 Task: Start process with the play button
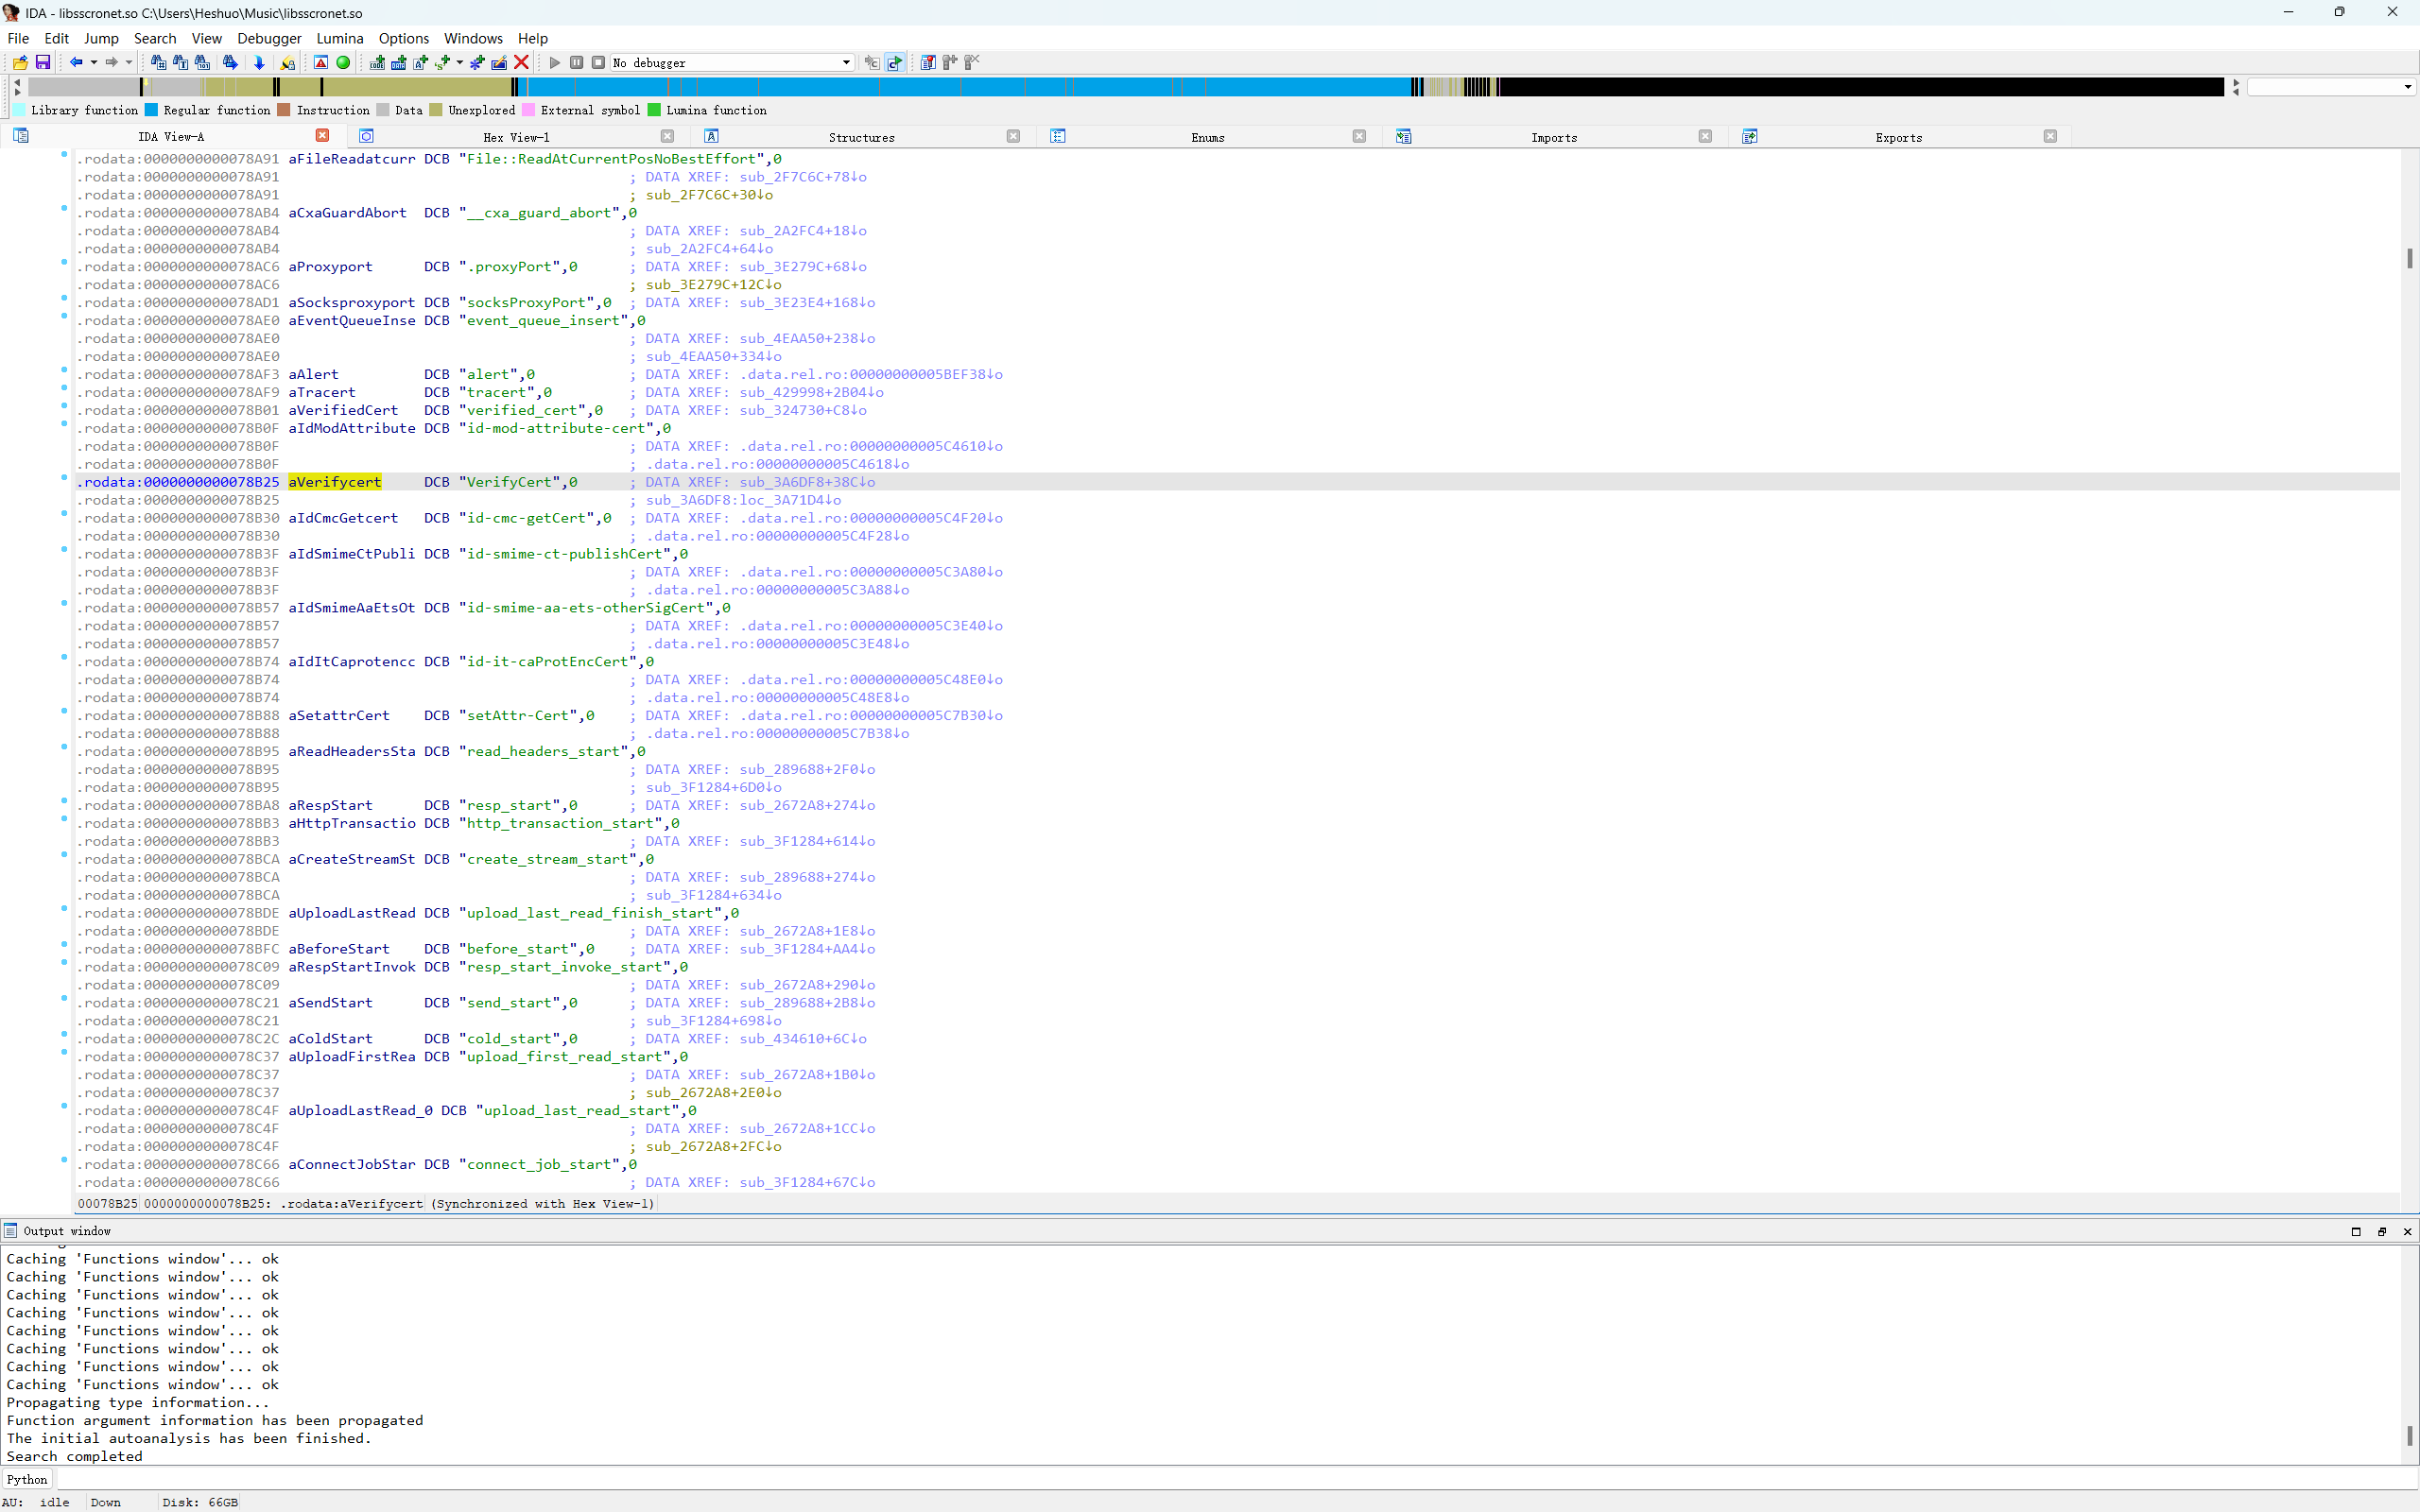tap(555, 62)
